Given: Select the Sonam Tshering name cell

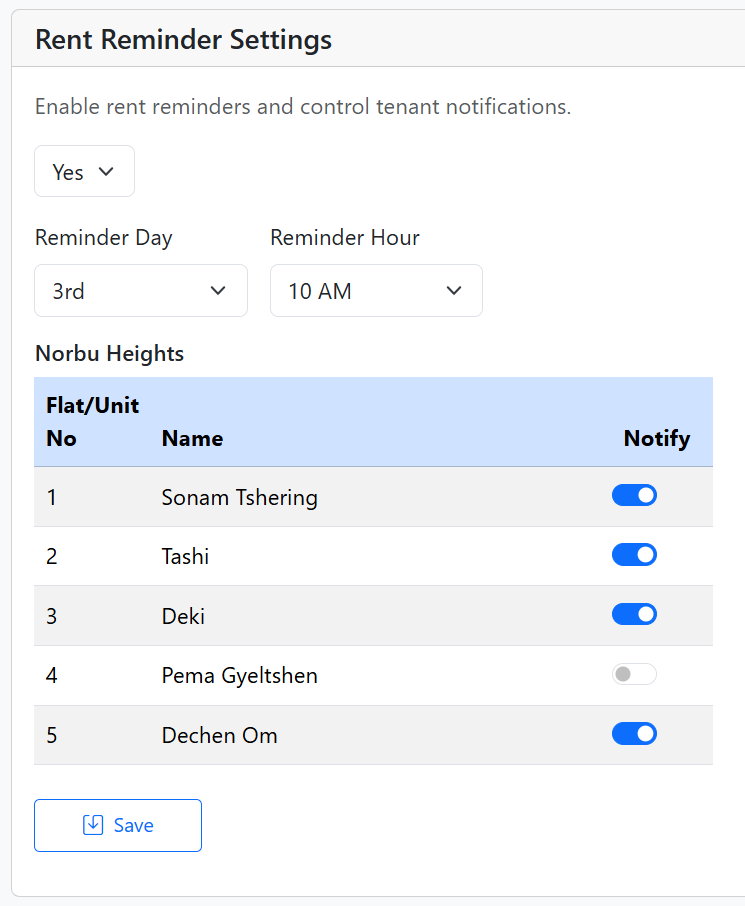Looking at the screenshot, I should pyautogui.click(x=239, y=497).
